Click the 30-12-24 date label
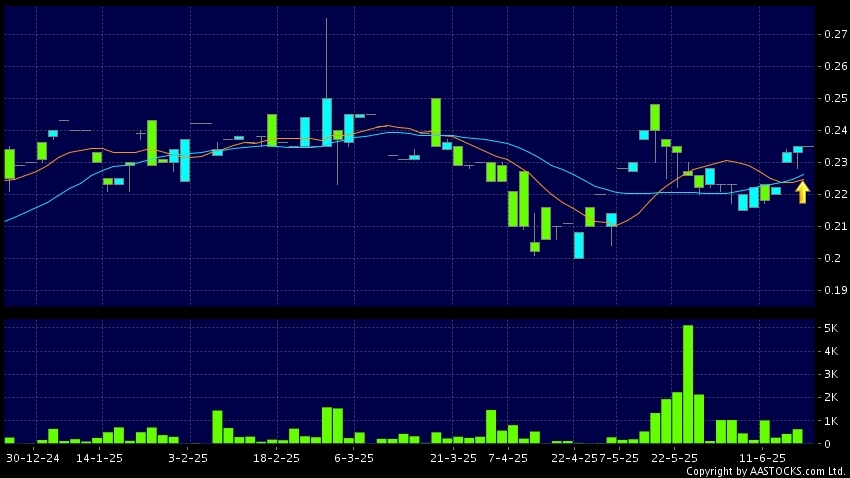 [x=33, y=458]
